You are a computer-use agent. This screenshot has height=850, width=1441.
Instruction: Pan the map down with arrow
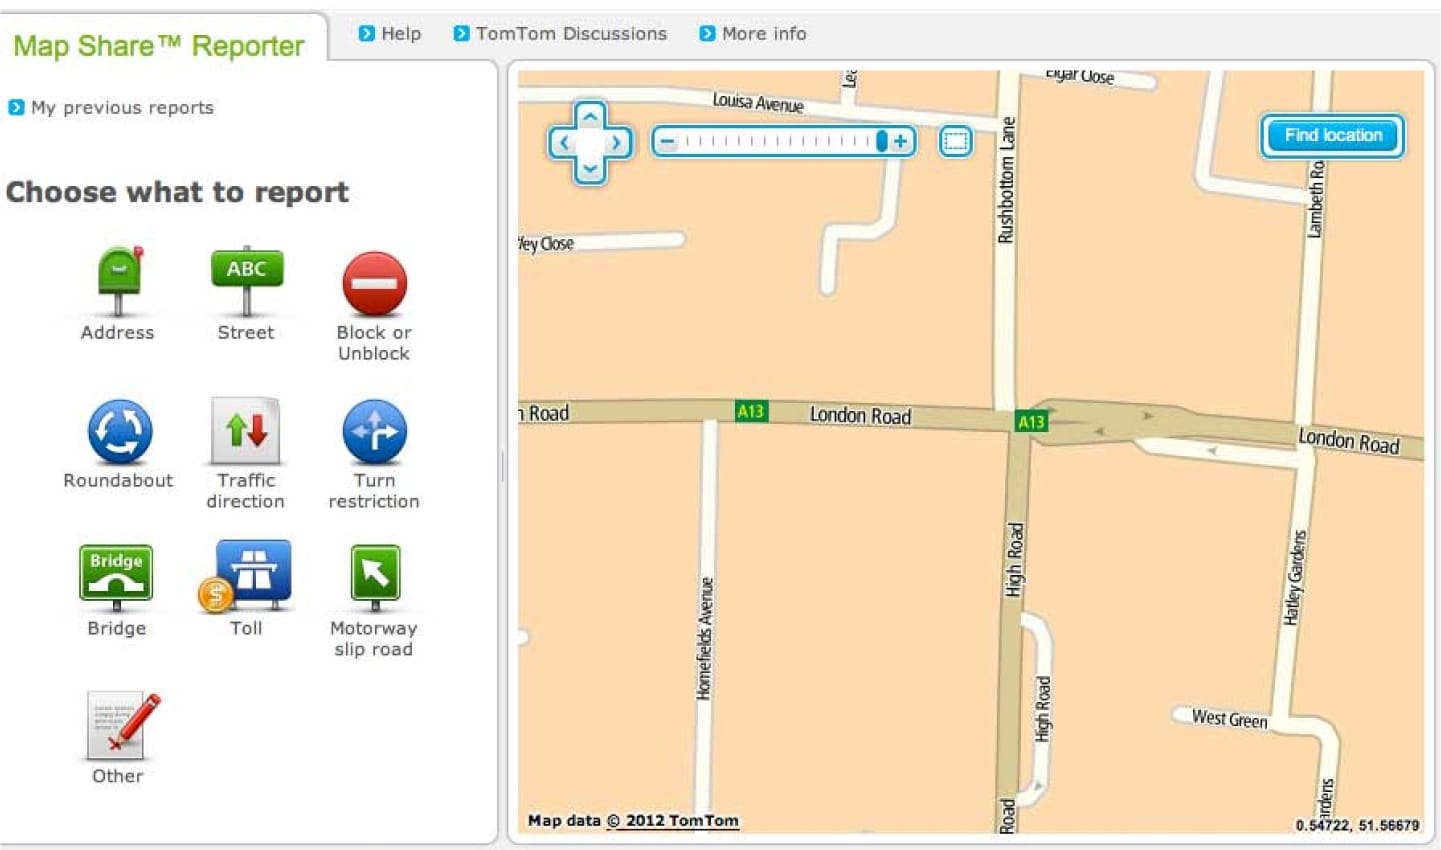pyautogui.click(x=590, y=168)
